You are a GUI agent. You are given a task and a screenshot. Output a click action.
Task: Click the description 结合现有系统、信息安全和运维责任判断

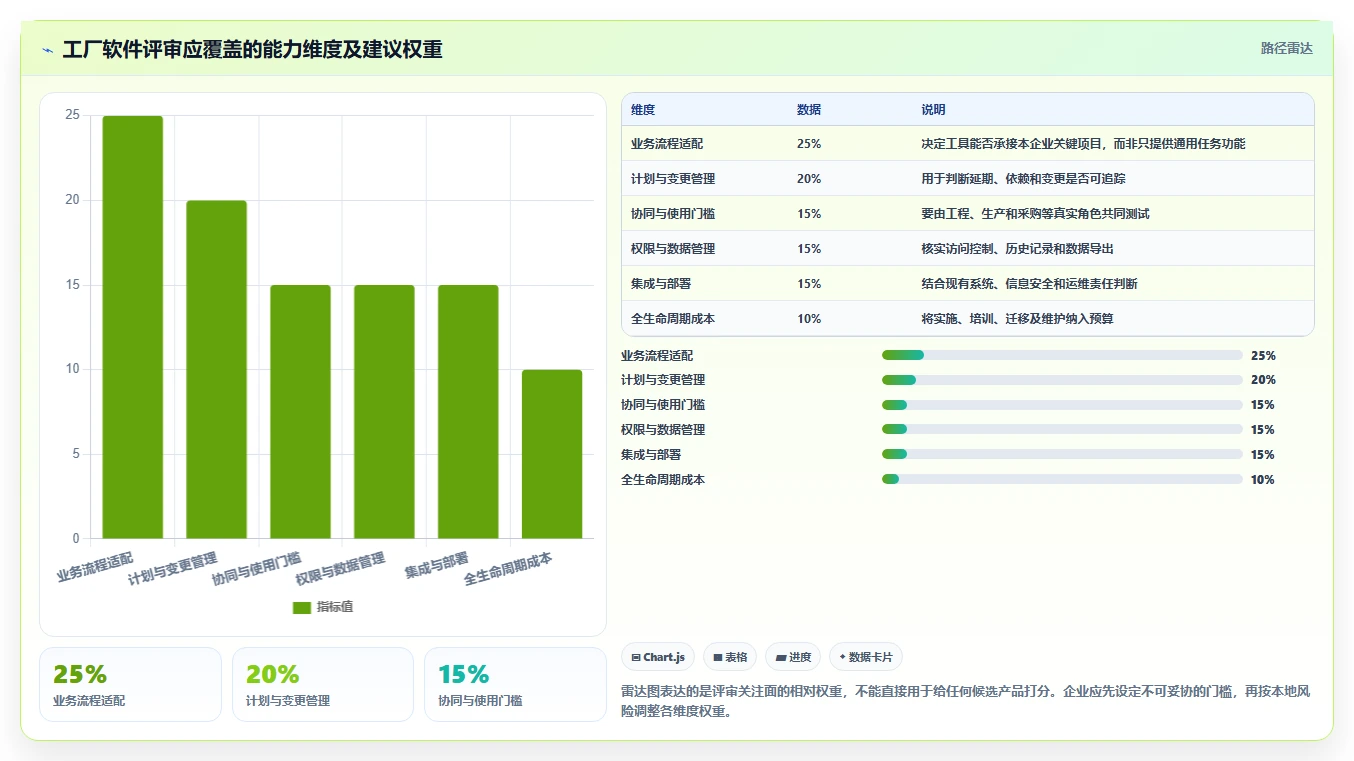[x=1029, y=284]
